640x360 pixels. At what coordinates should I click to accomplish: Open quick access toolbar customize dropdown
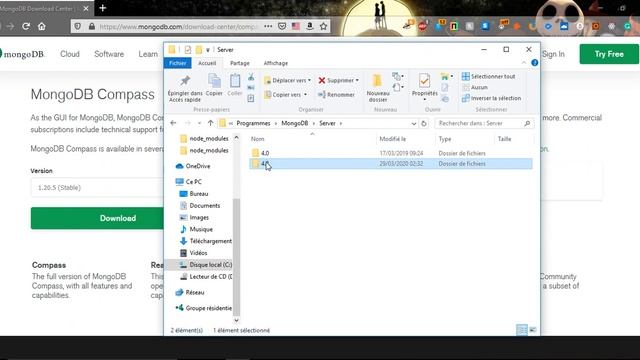(208, 50)
